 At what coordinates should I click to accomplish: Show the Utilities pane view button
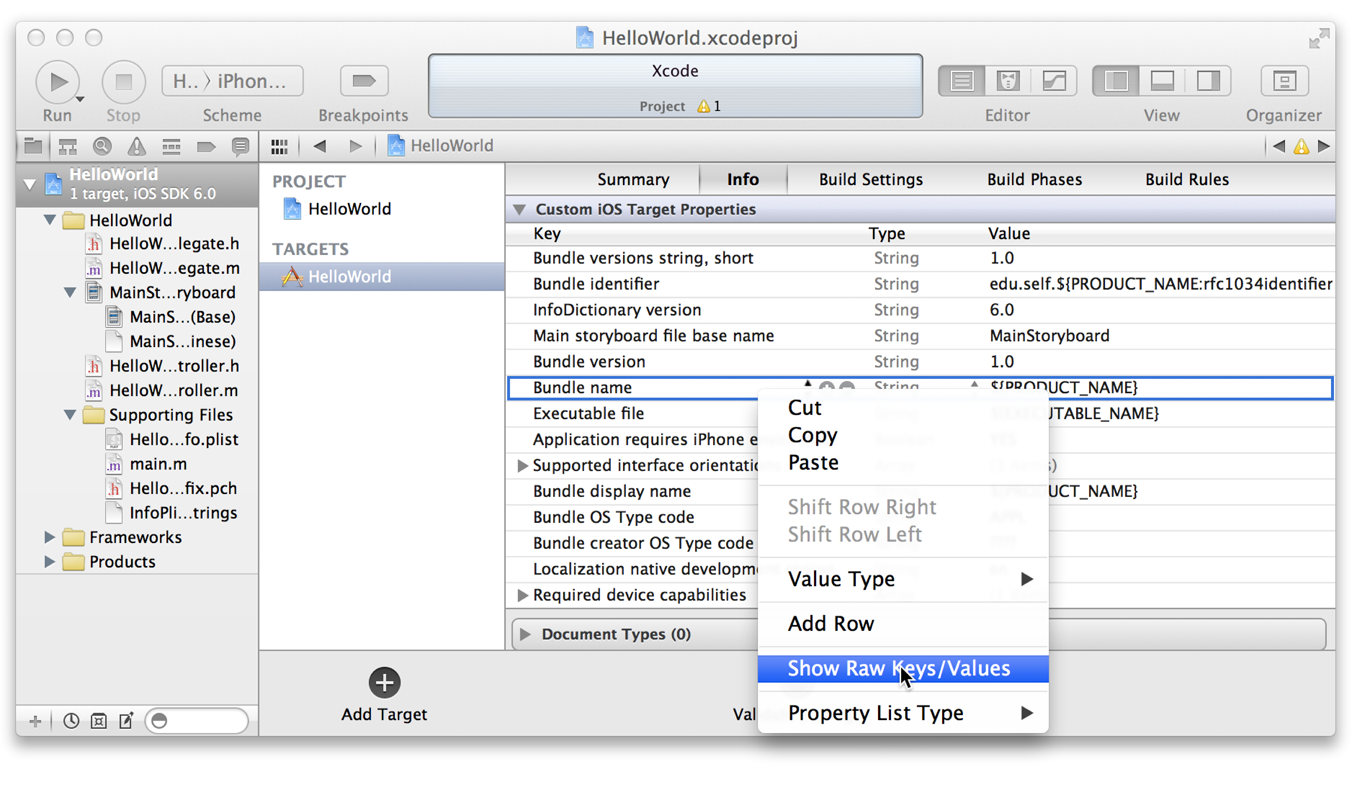point(1208,82)
